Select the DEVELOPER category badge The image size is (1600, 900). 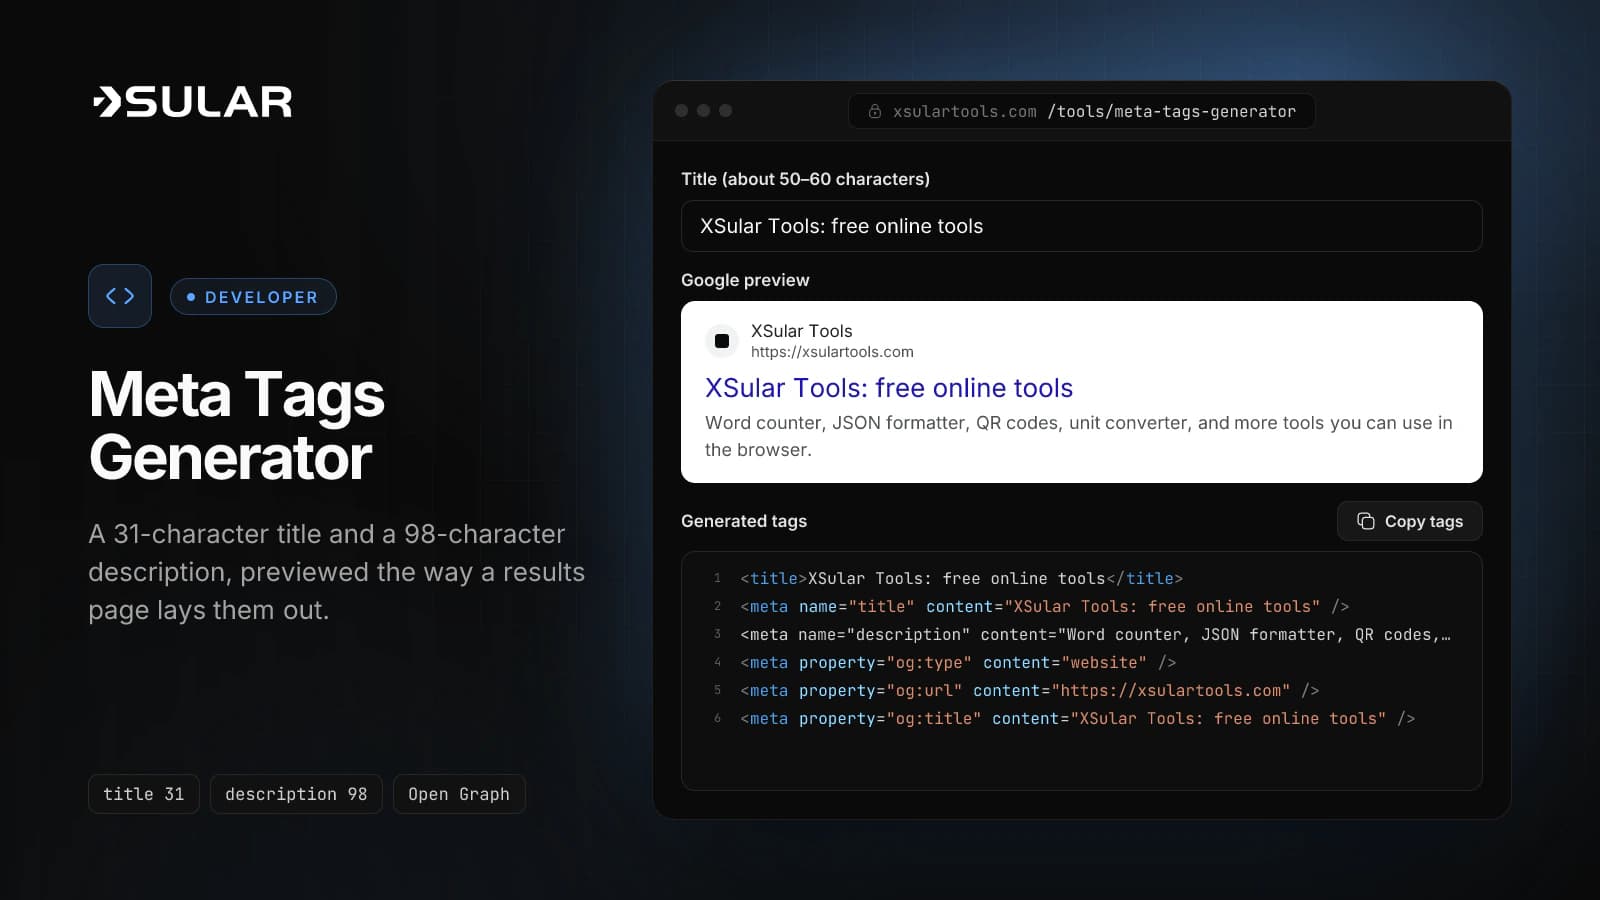click(x=253, y=297)
